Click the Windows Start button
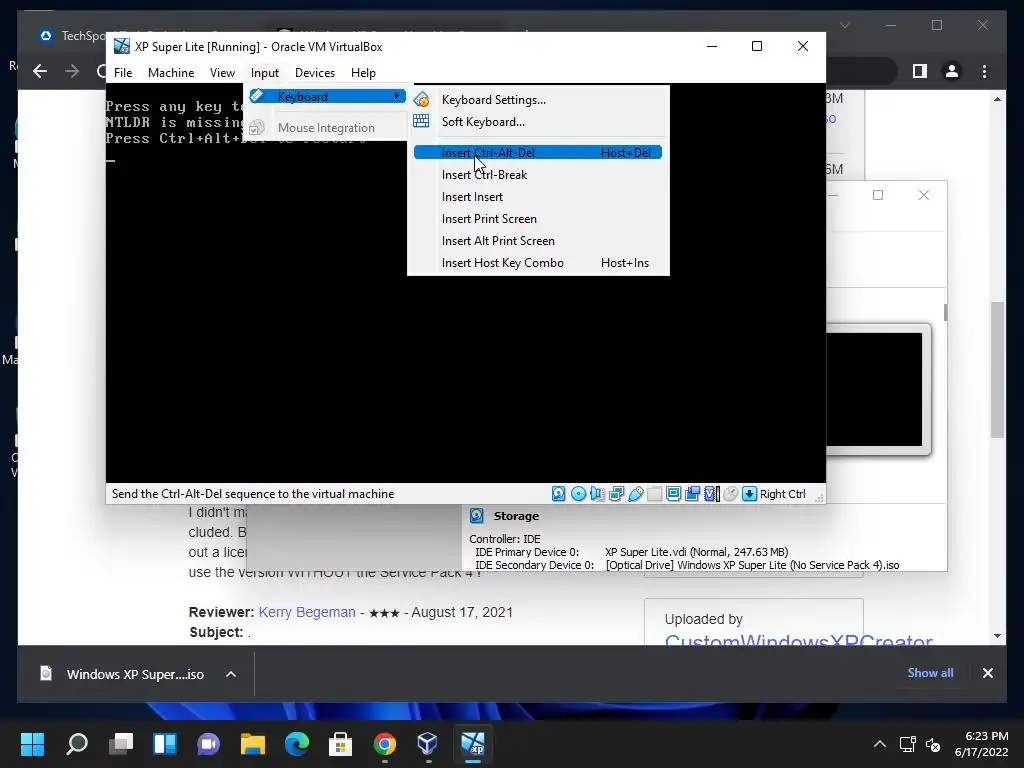This screenshot has width=1024, height=768. pyautogui.click(x=32, y=743)
